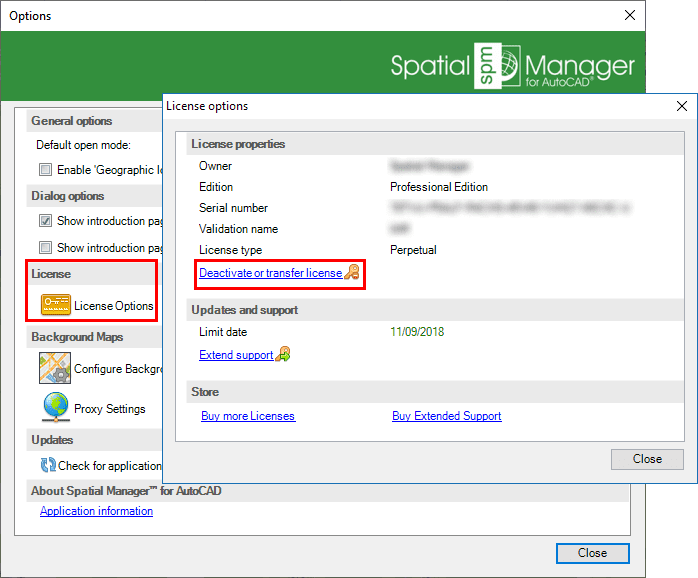
Task: Open the Deactivate or transfer license link
Action: click(x=270, y=273)
